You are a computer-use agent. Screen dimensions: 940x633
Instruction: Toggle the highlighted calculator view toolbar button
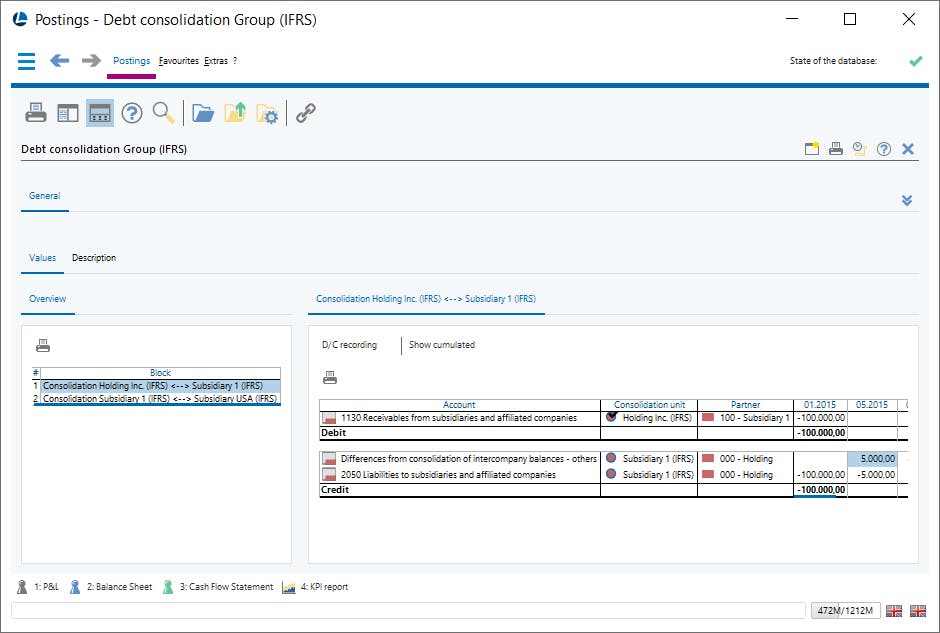tap(100, 113)
